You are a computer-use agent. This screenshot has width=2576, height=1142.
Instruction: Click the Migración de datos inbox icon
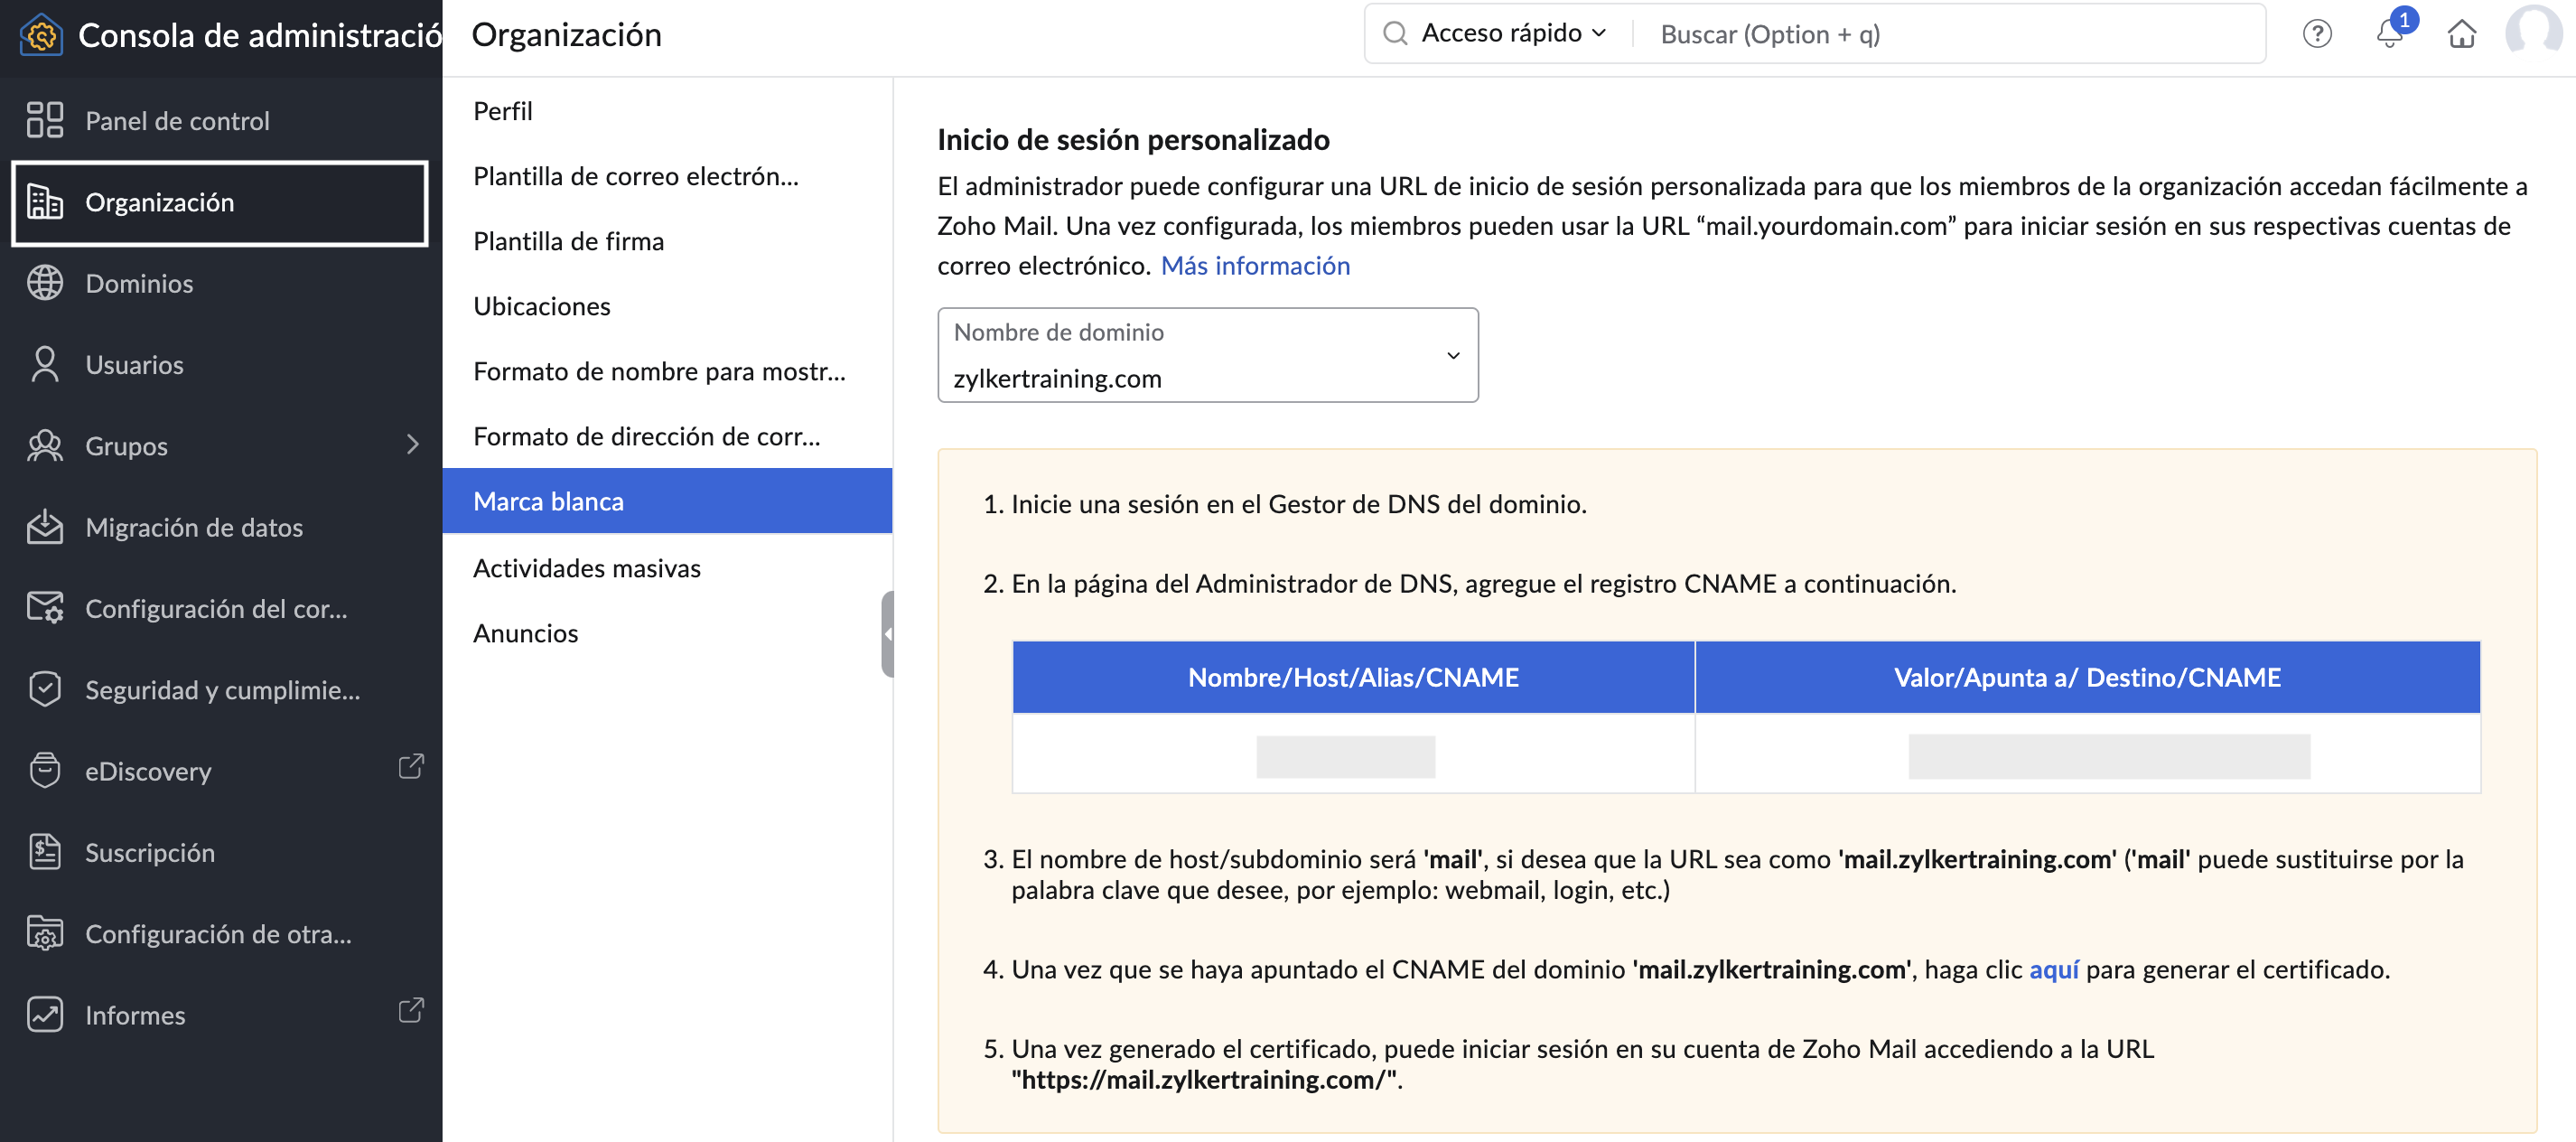pyautogui.click(x=45, y=527)
